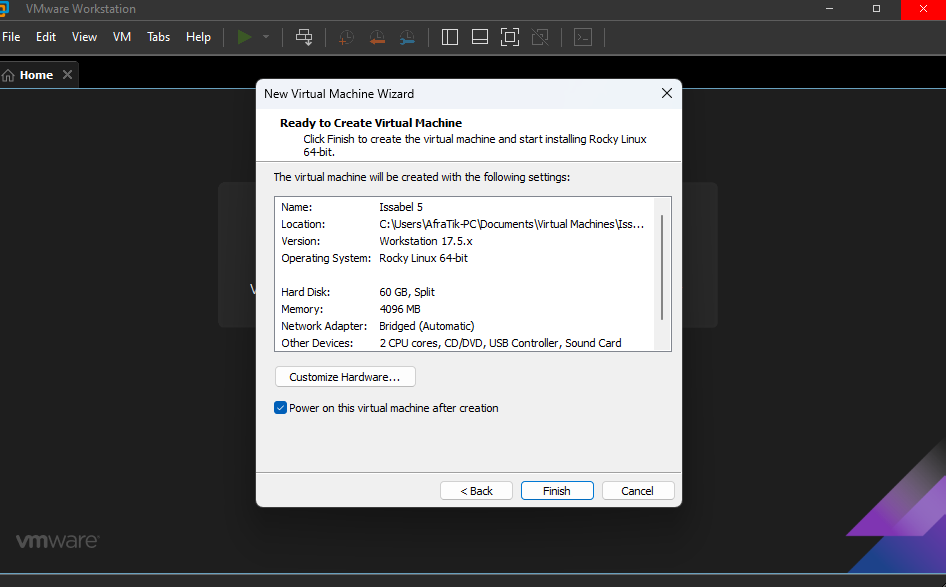
Task: Click the Customize Hardware button
Action: [x=345, y=377]
